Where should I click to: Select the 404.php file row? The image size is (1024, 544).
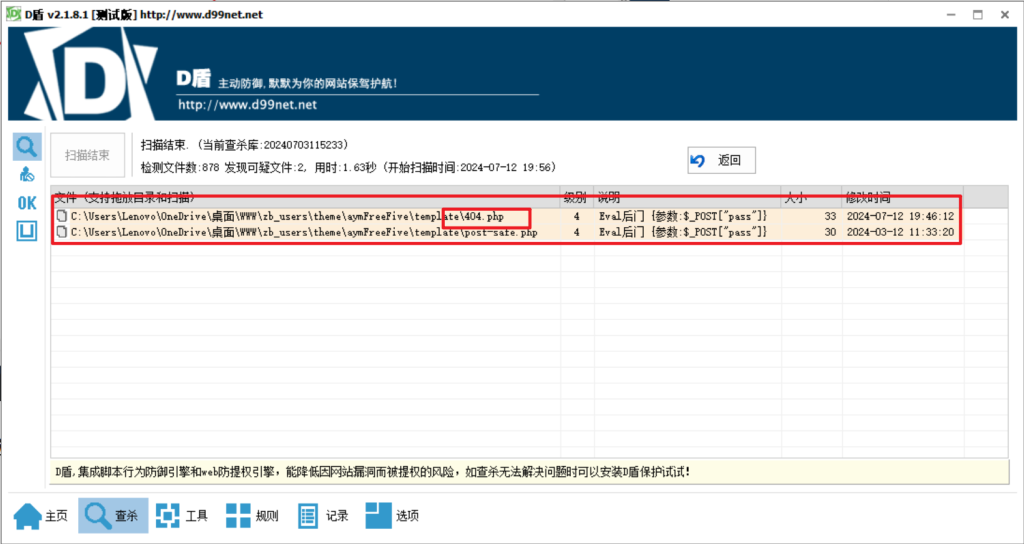pyautogui.click(x=300, y=216)
